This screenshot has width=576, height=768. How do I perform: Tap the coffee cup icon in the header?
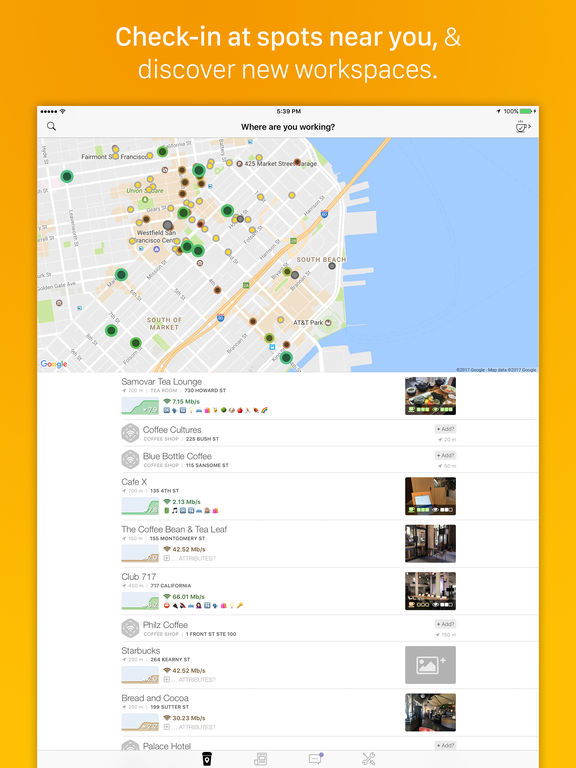pyautogui.click(x=523, y=126)
